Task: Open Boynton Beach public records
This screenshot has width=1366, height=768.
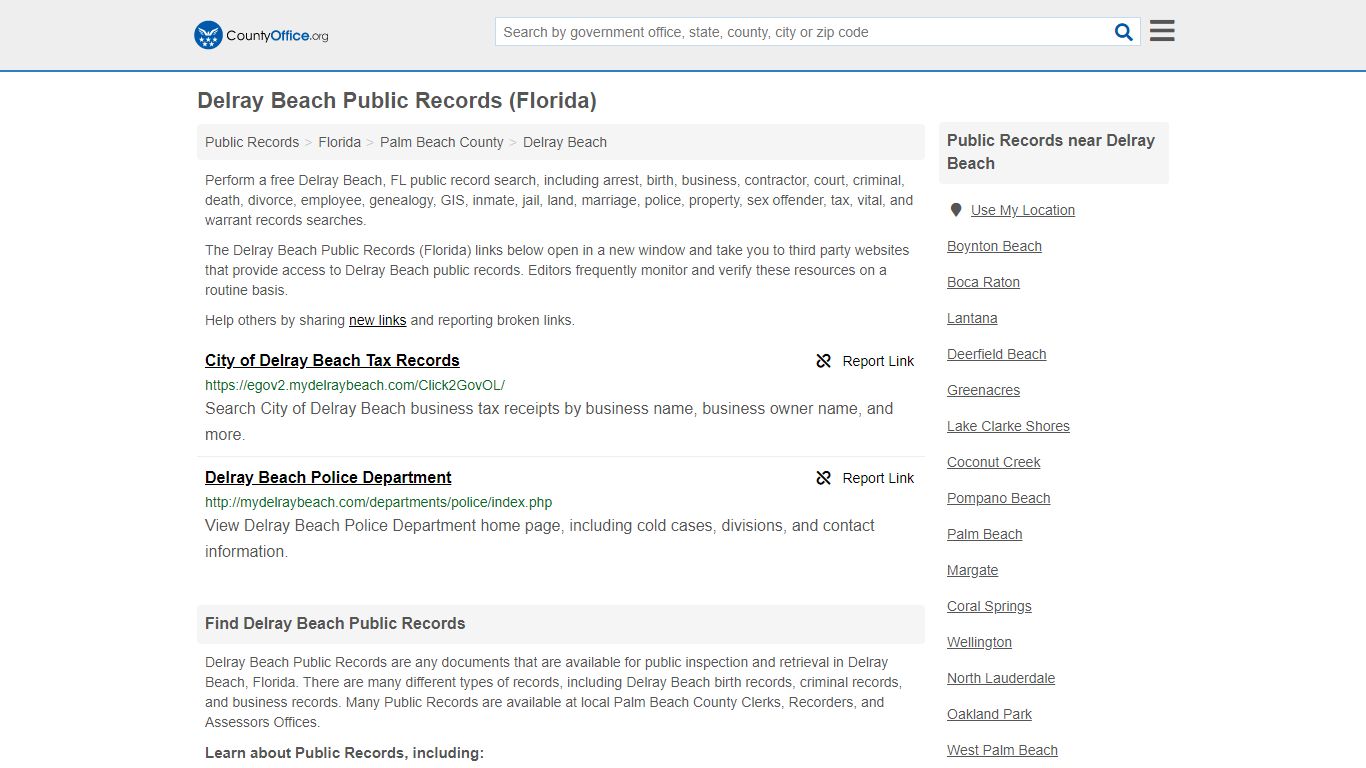Action: coord(994,246)
